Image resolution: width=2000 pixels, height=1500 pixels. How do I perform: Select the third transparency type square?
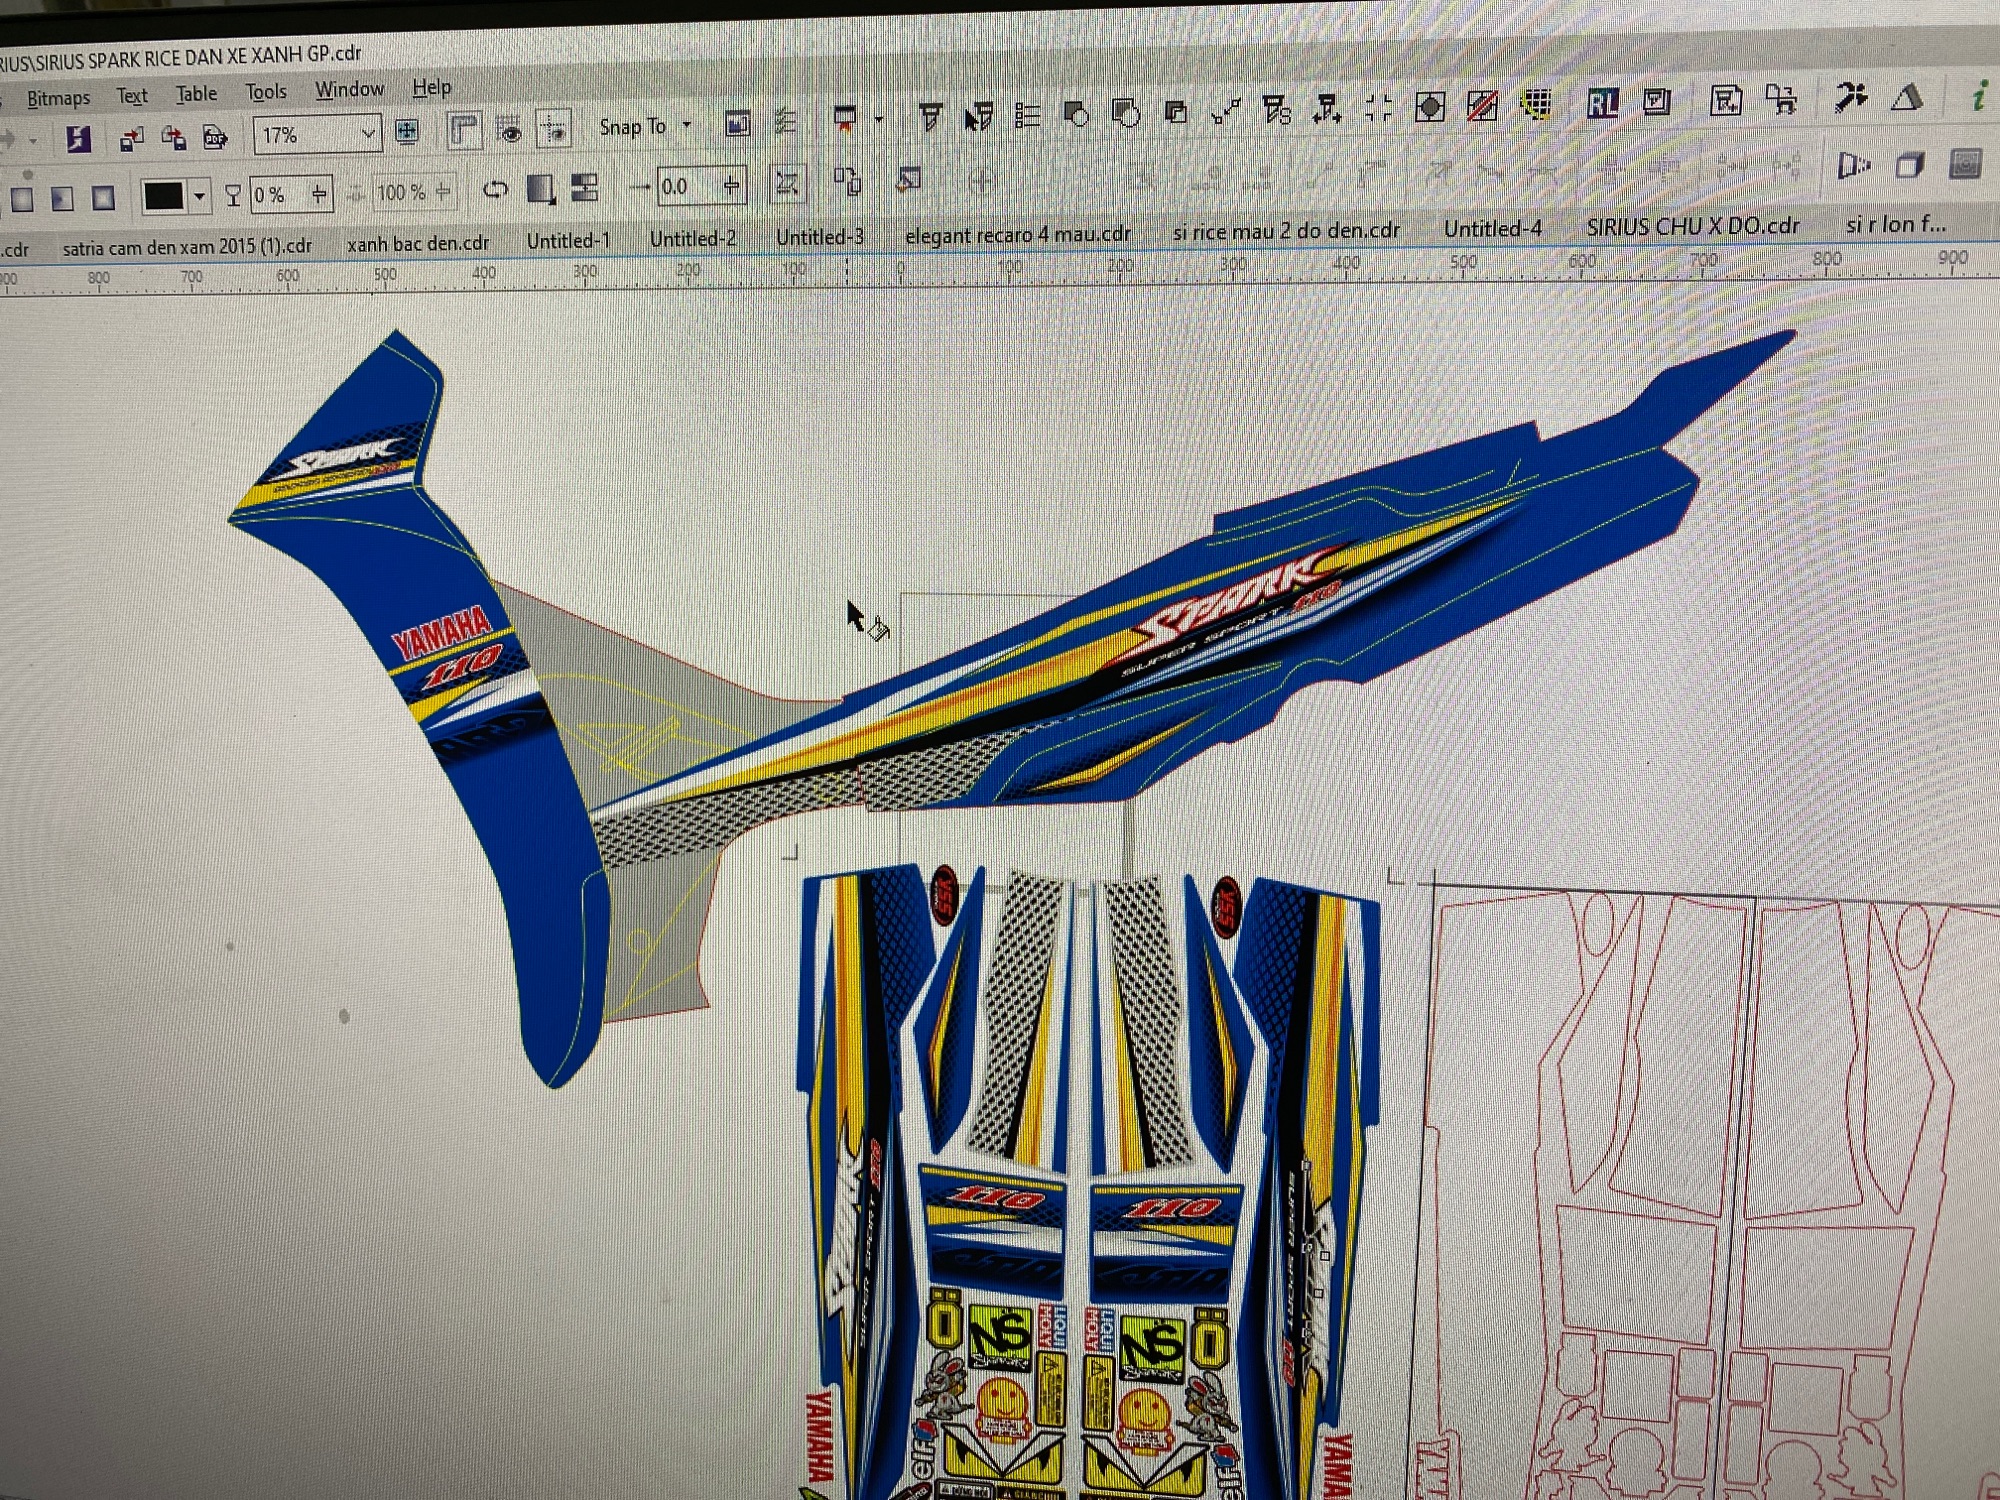(103, 197)
